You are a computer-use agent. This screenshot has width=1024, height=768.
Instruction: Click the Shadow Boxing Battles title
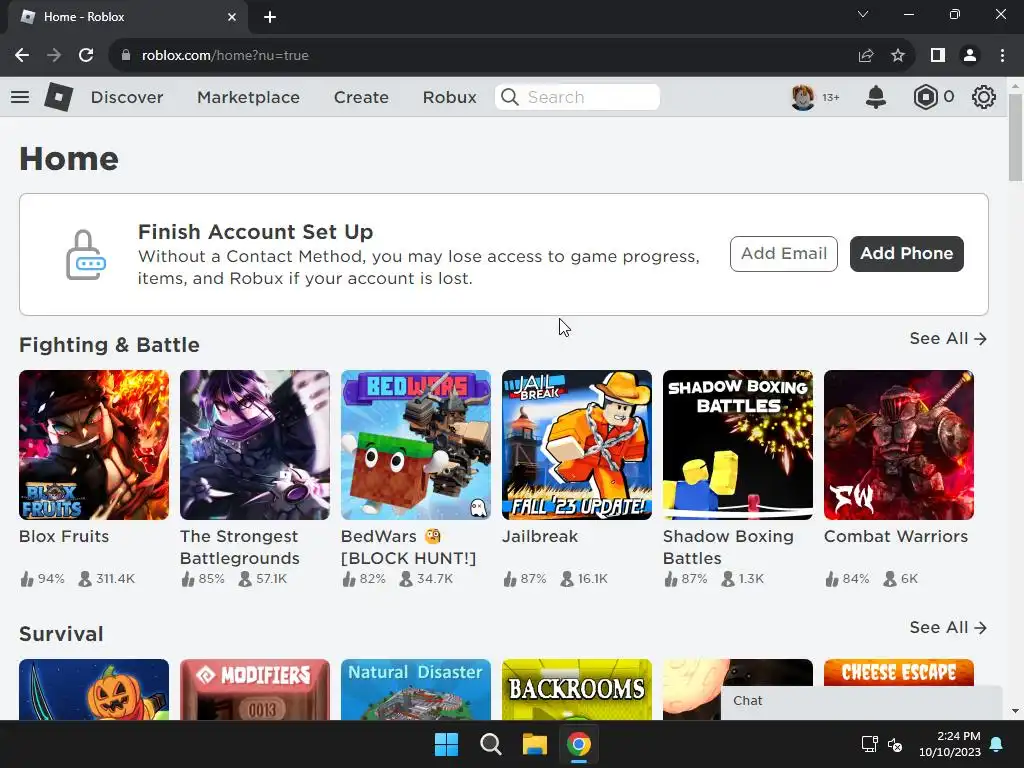point(728,547)
